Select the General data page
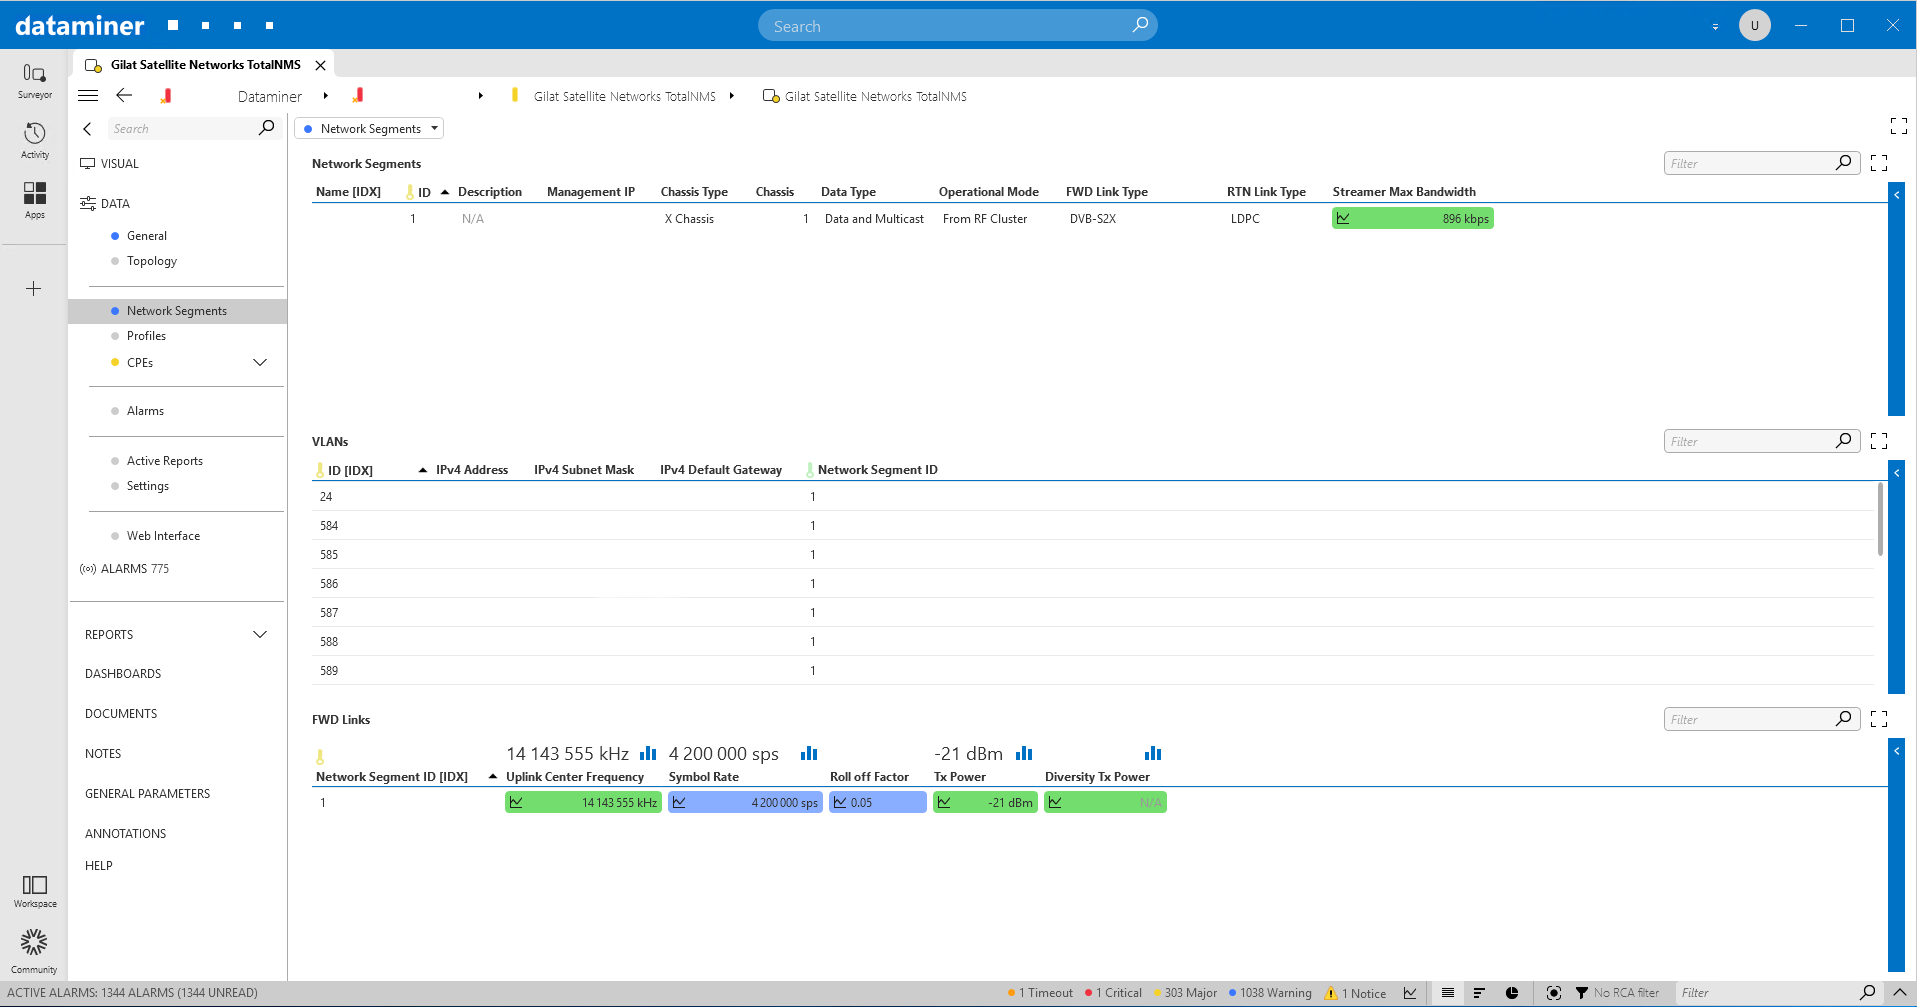1917x1007 pixels. (146, 236)
